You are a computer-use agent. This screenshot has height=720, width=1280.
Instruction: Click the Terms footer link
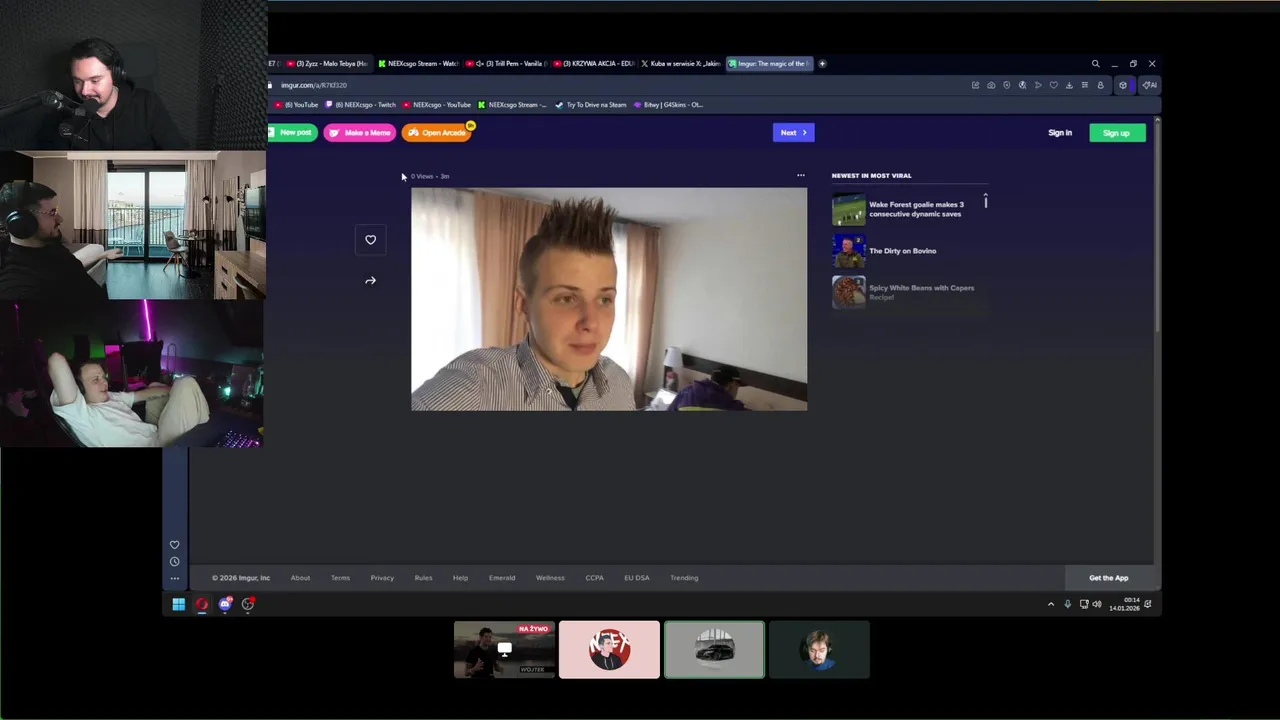click(340, 578)
